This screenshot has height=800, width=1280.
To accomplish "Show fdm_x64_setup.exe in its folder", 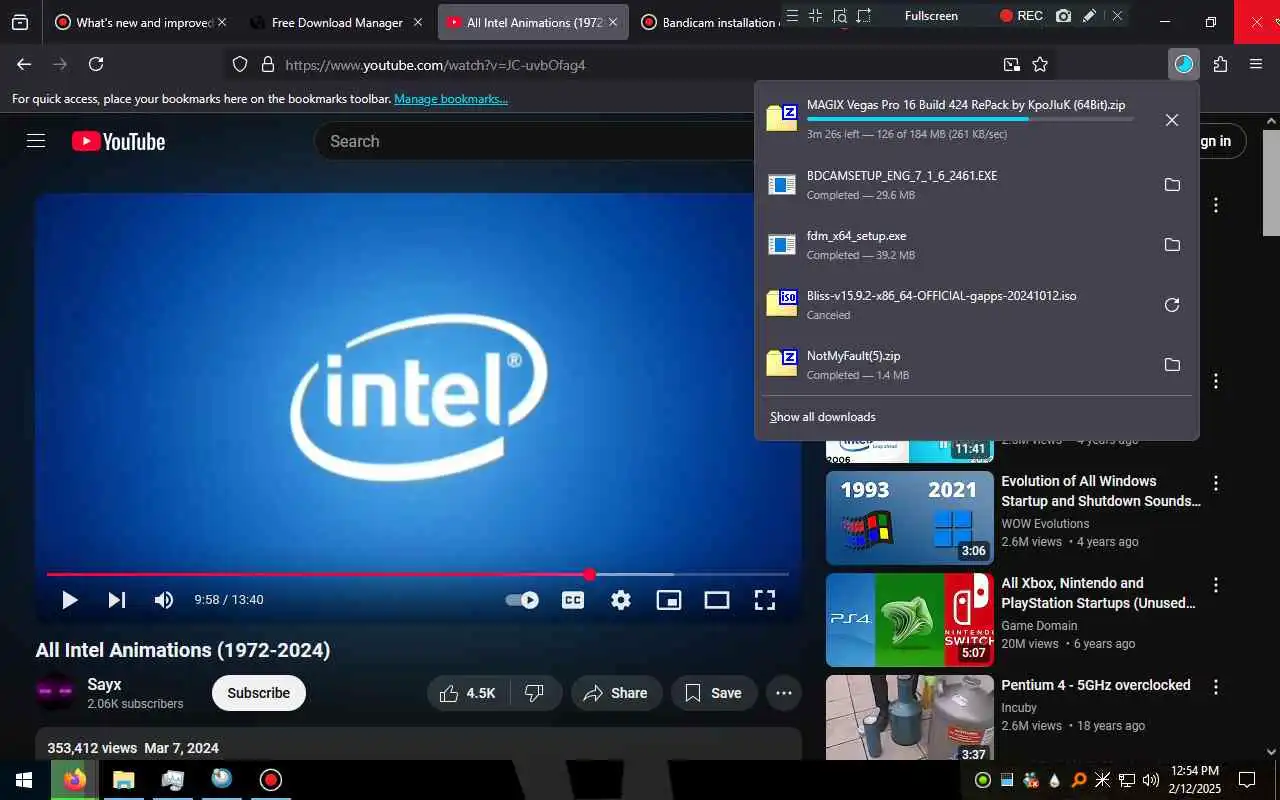I will coord(1172,245).
